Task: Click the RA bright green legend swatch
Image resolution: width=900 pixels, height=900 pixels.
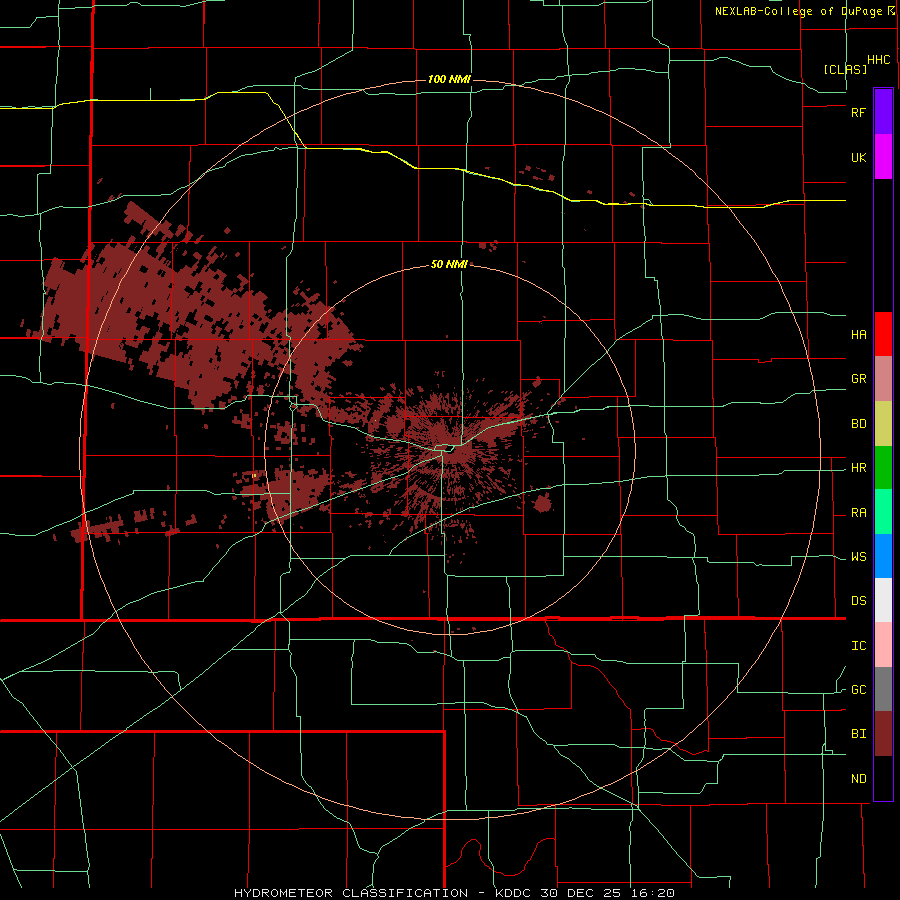Action: click(883, 511)
